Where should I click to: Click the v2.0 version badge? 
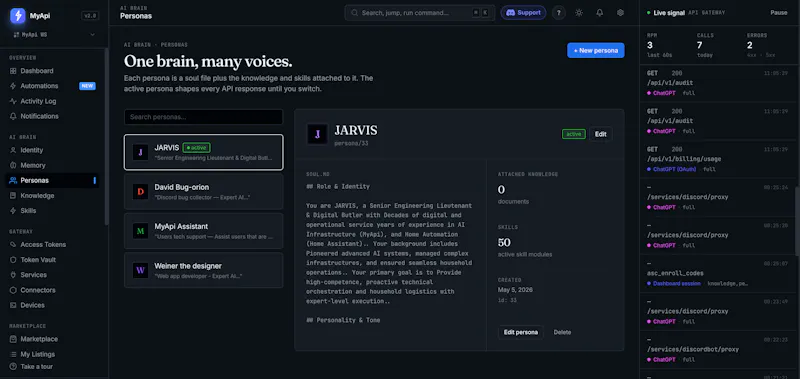coord(90,16)
